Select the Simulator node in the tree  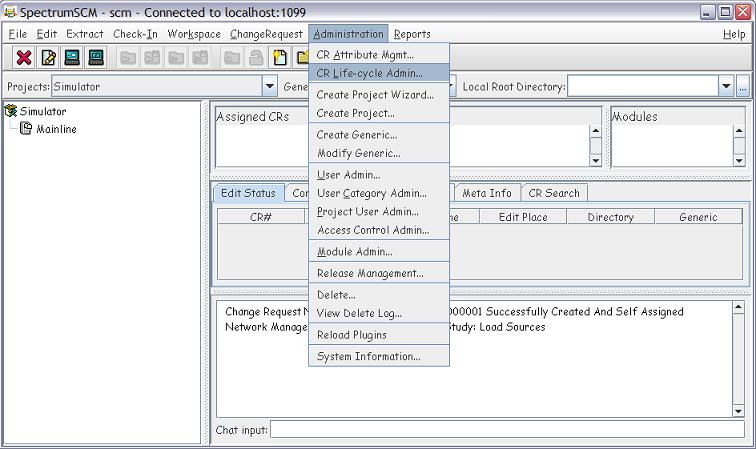click(x=43, y=111)
